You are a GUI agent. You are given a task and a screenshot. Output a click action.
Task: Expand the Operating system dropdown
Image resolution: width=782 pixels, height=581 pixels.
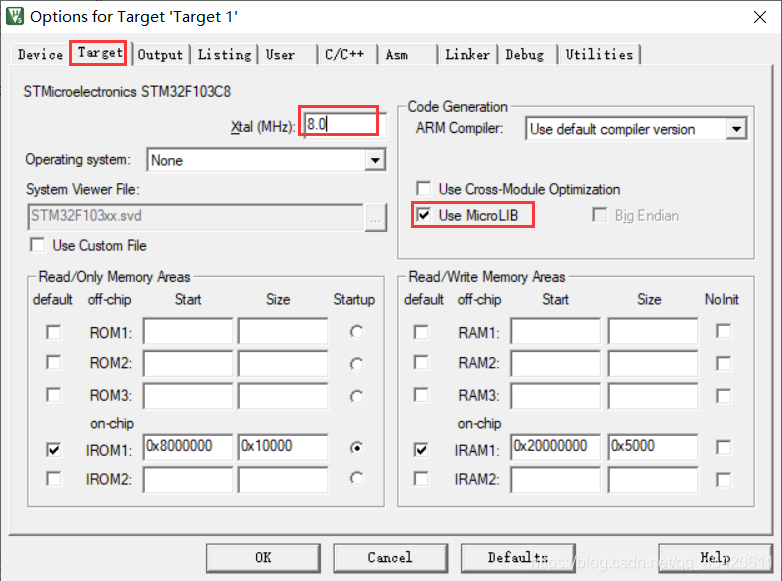[375, 161]
